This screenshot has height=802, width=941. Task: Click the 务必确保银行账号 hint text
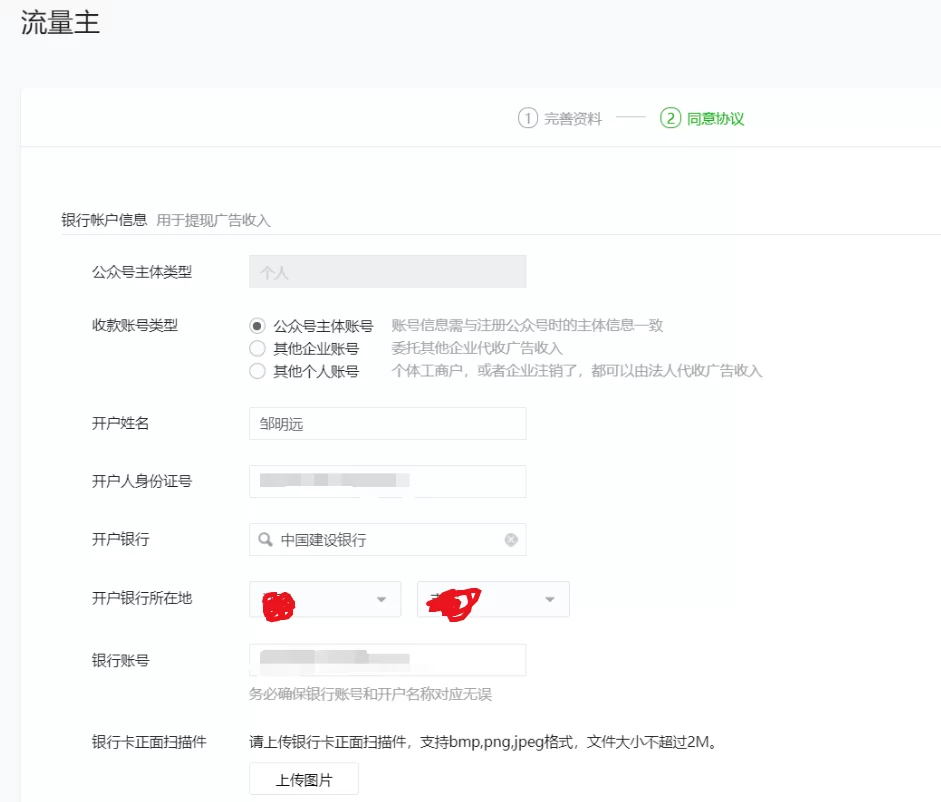tap(370, 694)
